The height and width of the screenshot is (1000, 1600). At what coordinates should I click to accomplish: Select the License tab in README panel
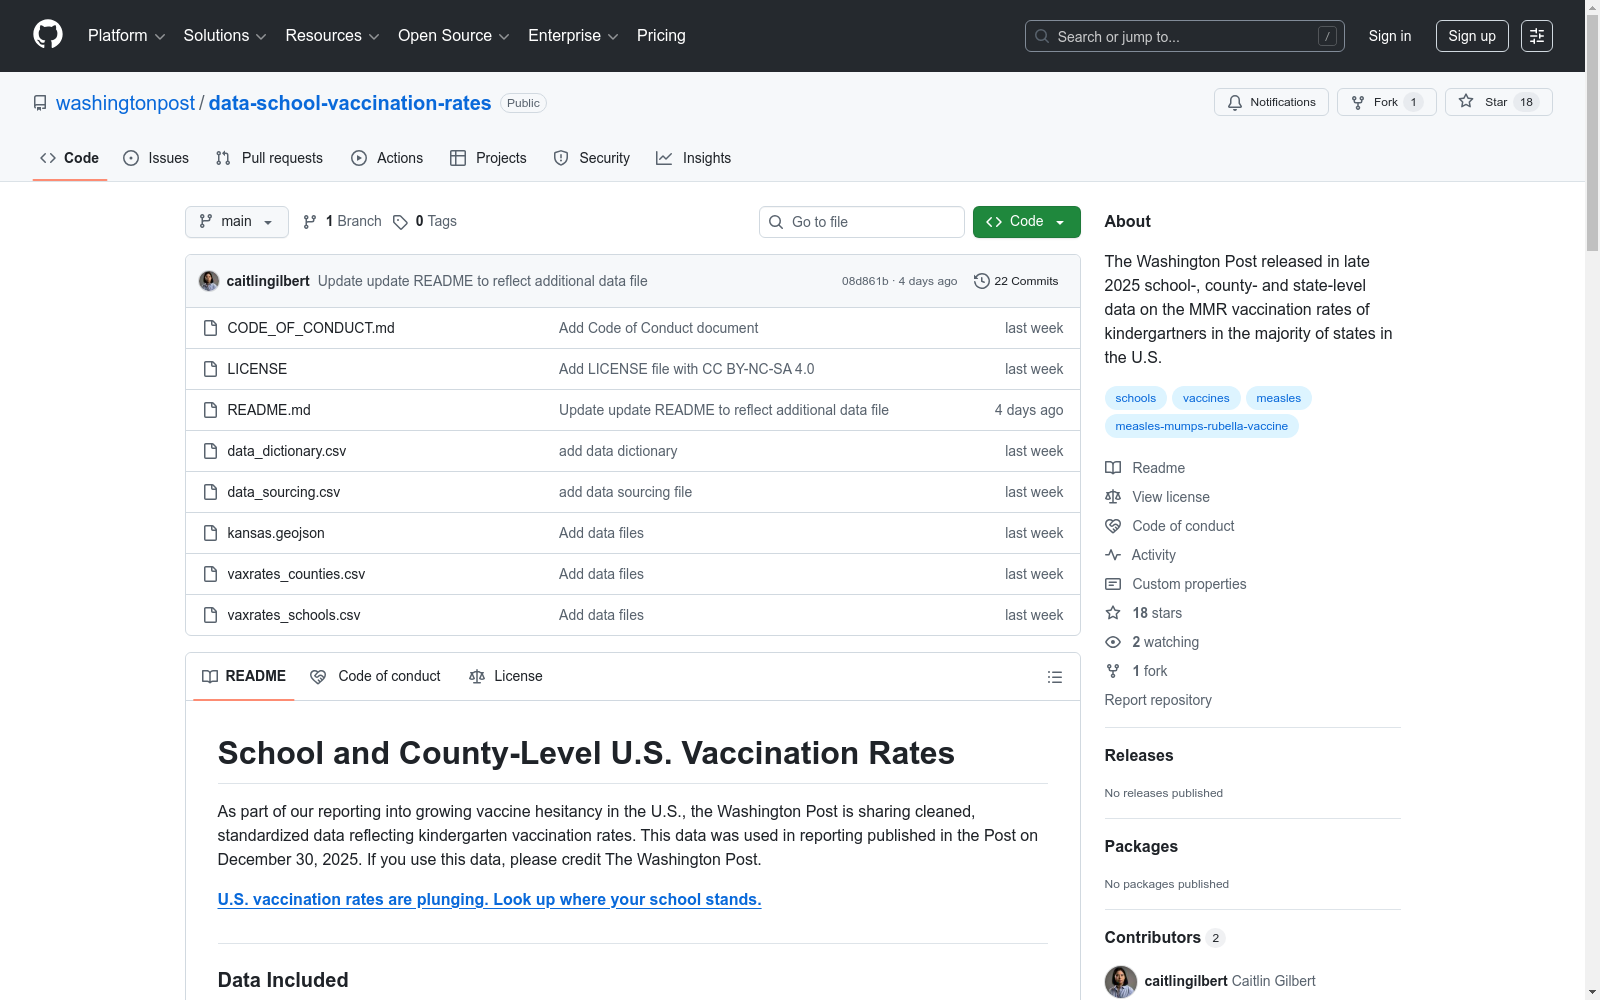506,677
